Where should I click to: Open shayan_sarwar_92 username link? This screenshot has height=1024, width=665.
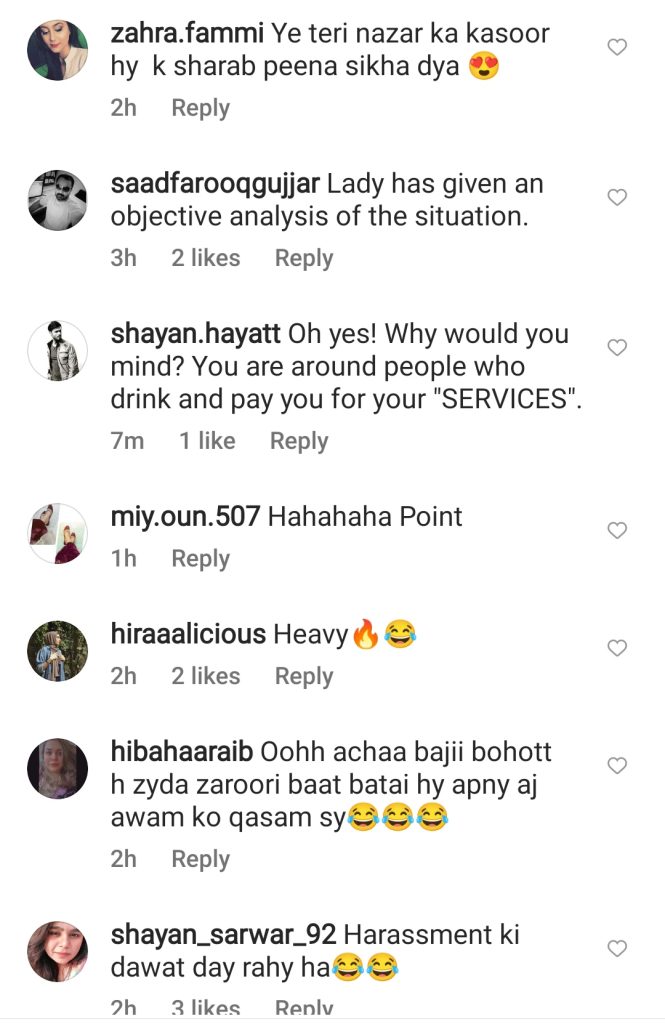(223, 935)
